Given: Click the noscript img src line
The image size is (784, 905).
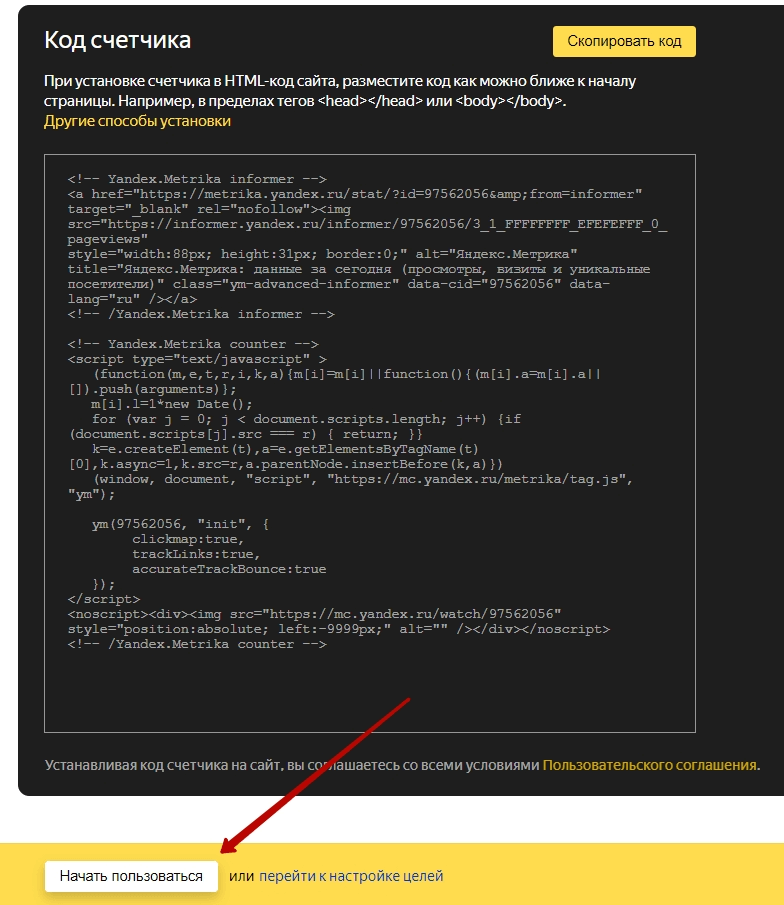Looking at the screenshot, I should point(314,614).
